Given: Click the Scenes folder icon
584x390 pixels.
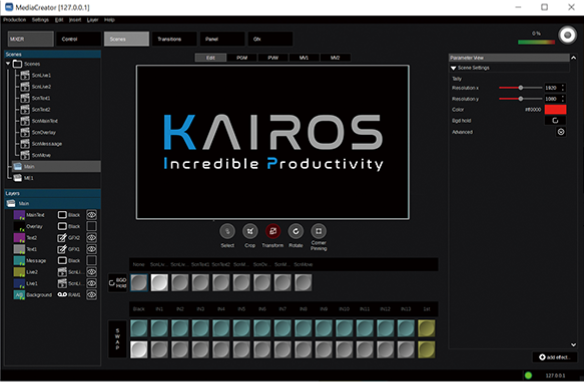Looking at the screenshot, I should 18,64.
